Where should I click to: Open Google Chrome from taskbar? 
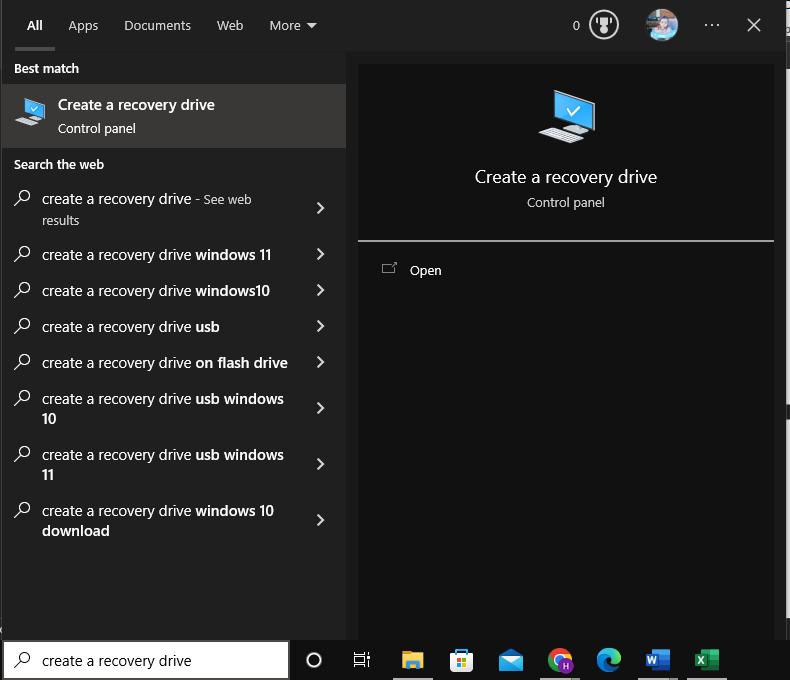[560, 660]
